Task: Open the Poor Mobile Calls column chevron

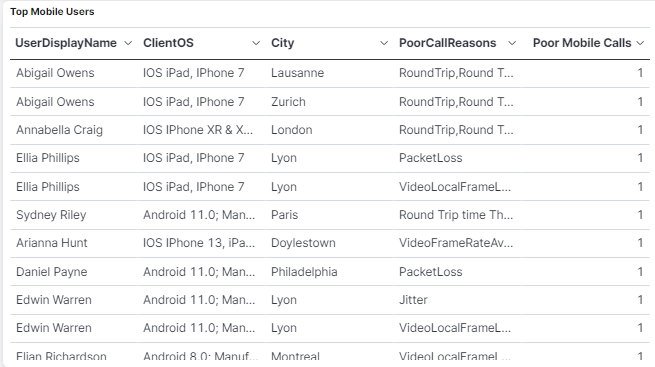Action: pos(640,43)
